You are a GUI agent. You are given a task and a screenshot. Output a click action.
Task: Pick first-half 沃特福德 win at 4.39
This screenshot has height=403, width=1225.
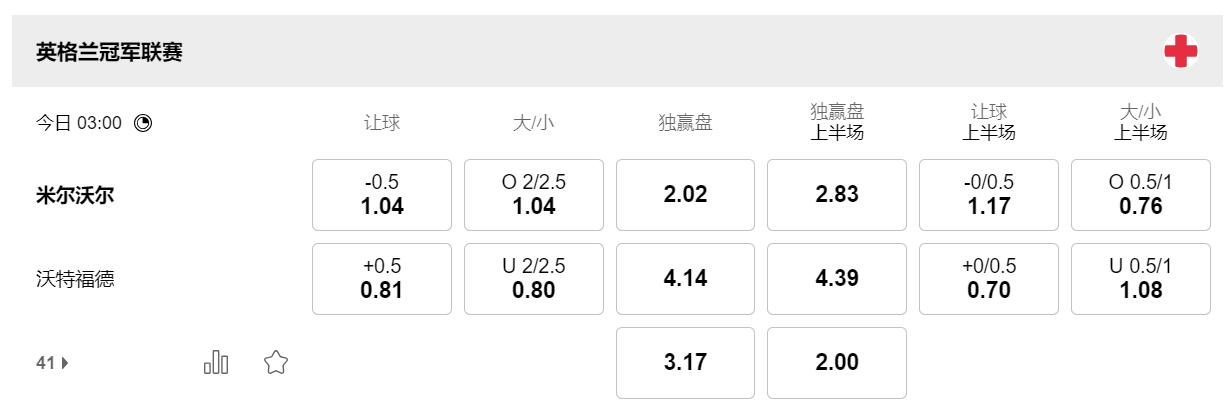(837, 279)
